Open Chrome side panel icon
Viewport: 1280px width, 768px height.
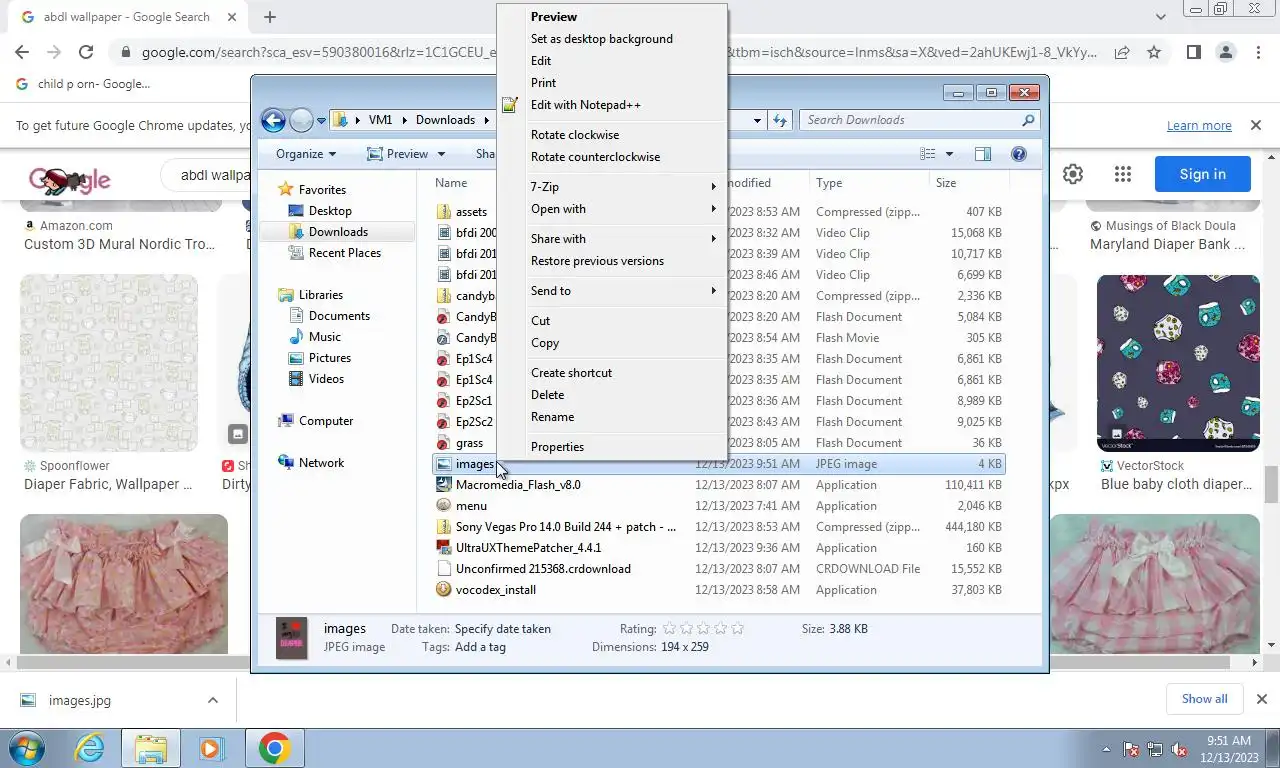(1193, 52)
